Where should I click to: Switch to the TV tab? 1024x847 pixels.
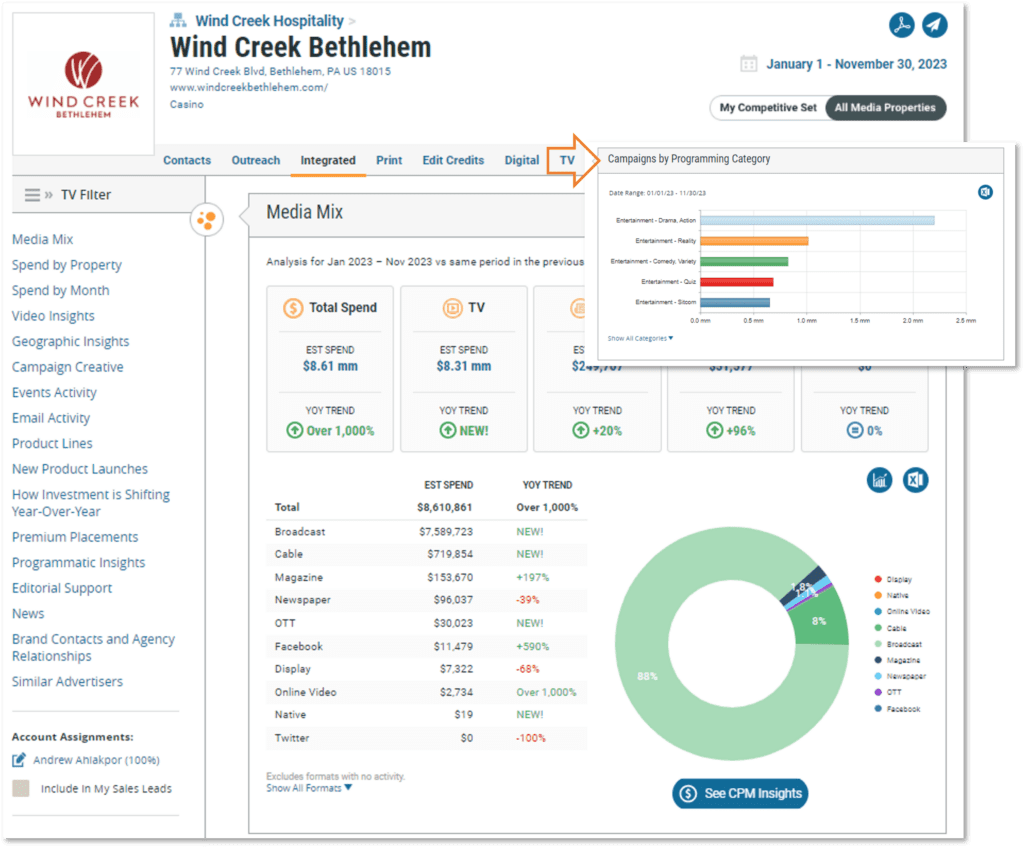[567, 161]
